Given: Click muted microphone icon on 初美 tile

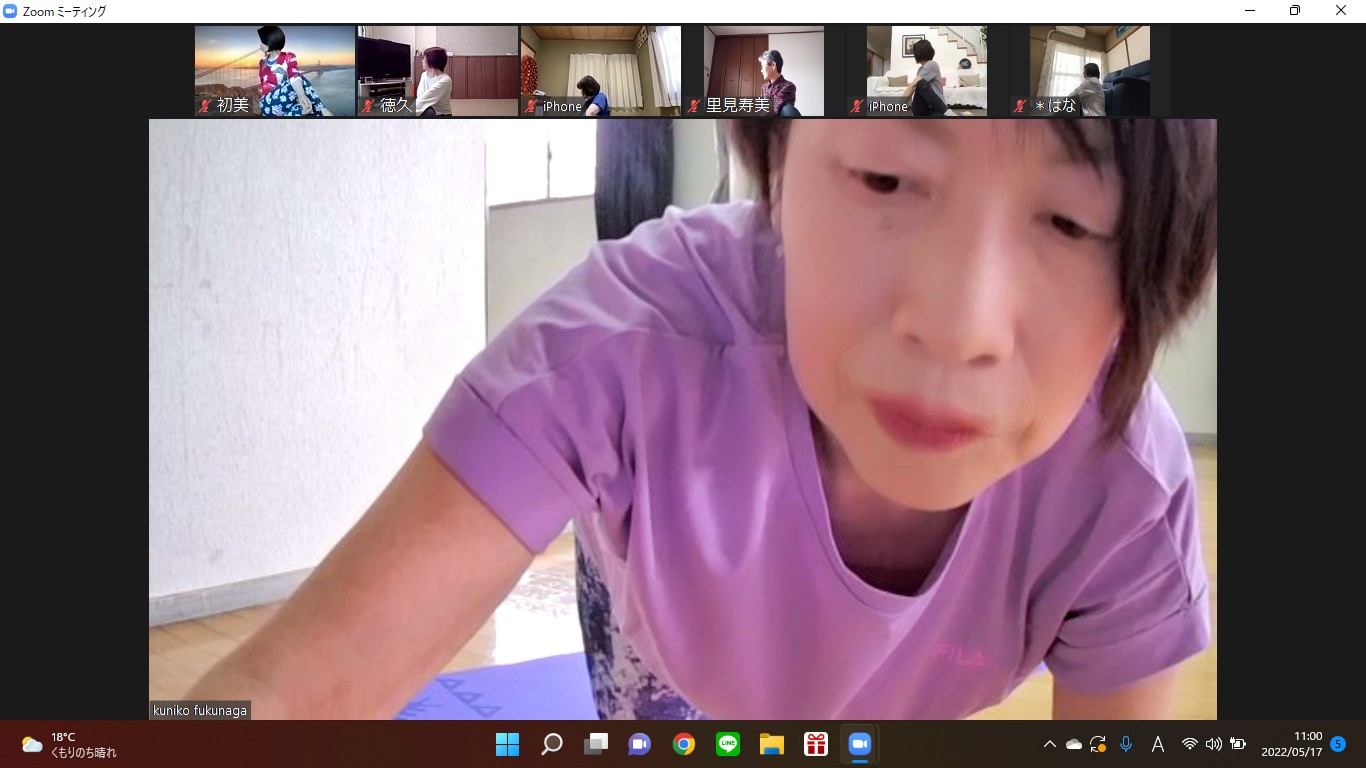Looking at the screenshot, I should click(x=205, y=106).
